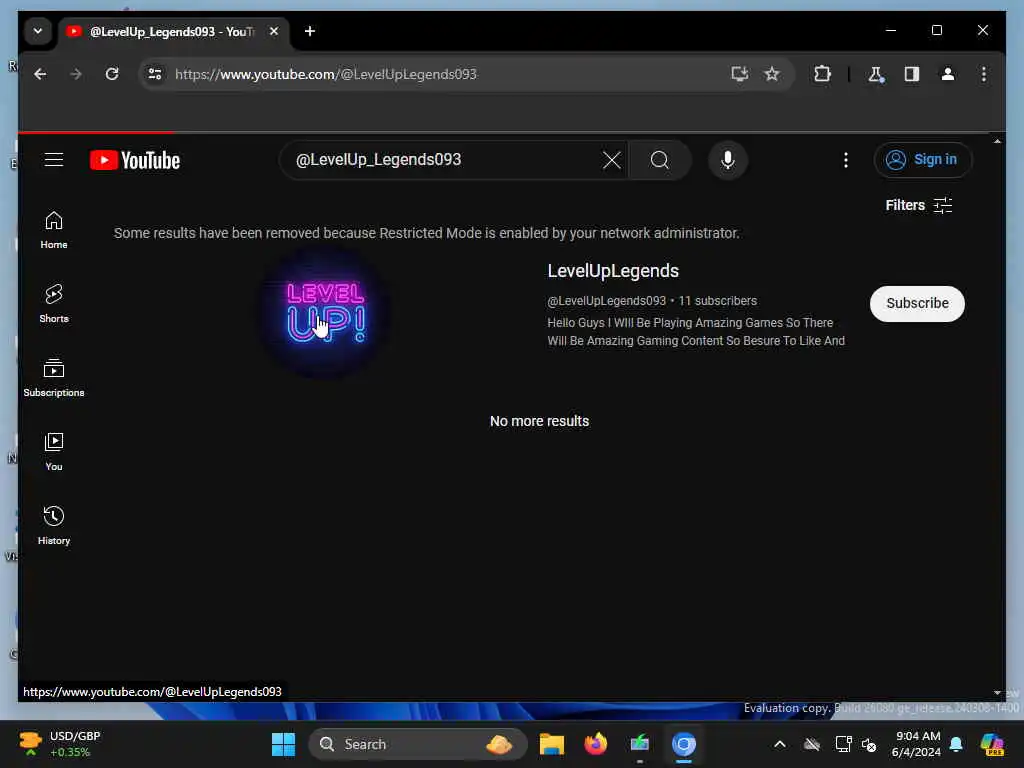The width and height of the screenshot is (1024, 768).
Task: Launch Firefox from the taskbar
Action: pos(596,744)
